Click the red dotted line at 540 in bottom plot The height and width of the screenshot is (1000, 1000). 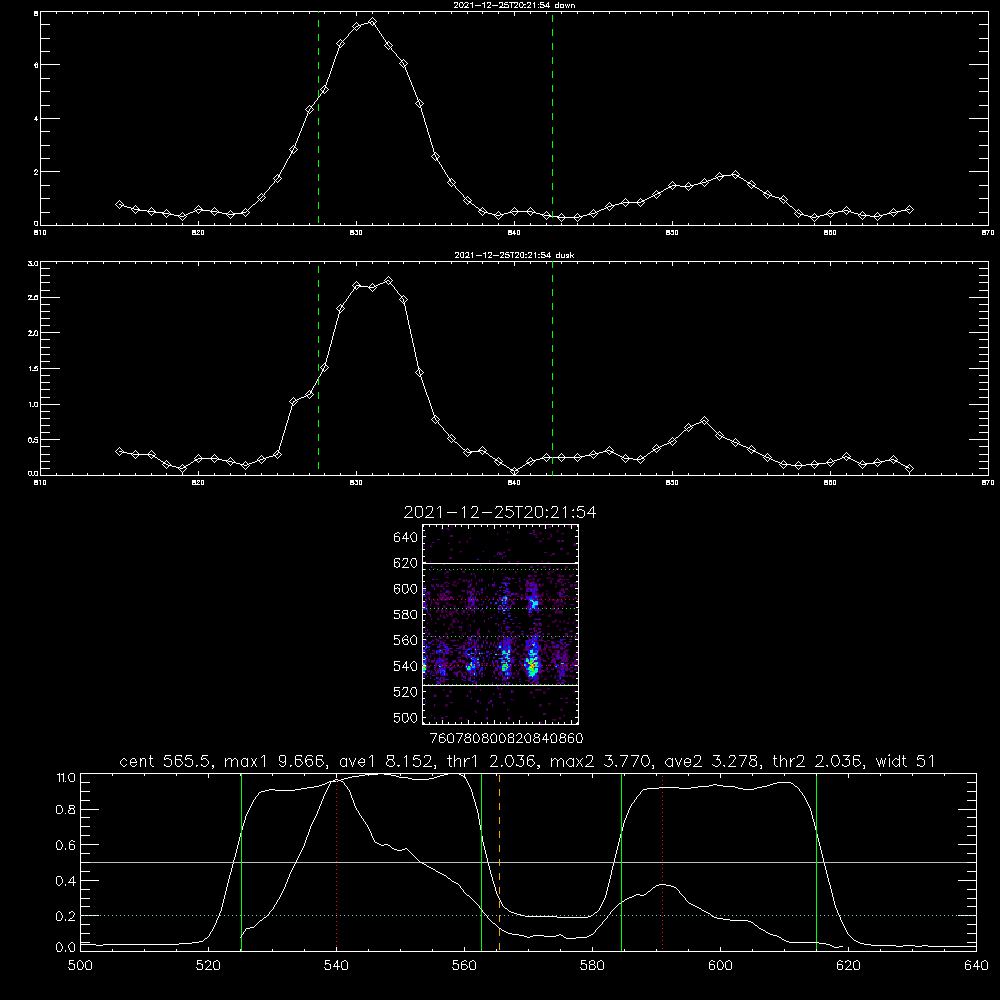pos(337,864)
